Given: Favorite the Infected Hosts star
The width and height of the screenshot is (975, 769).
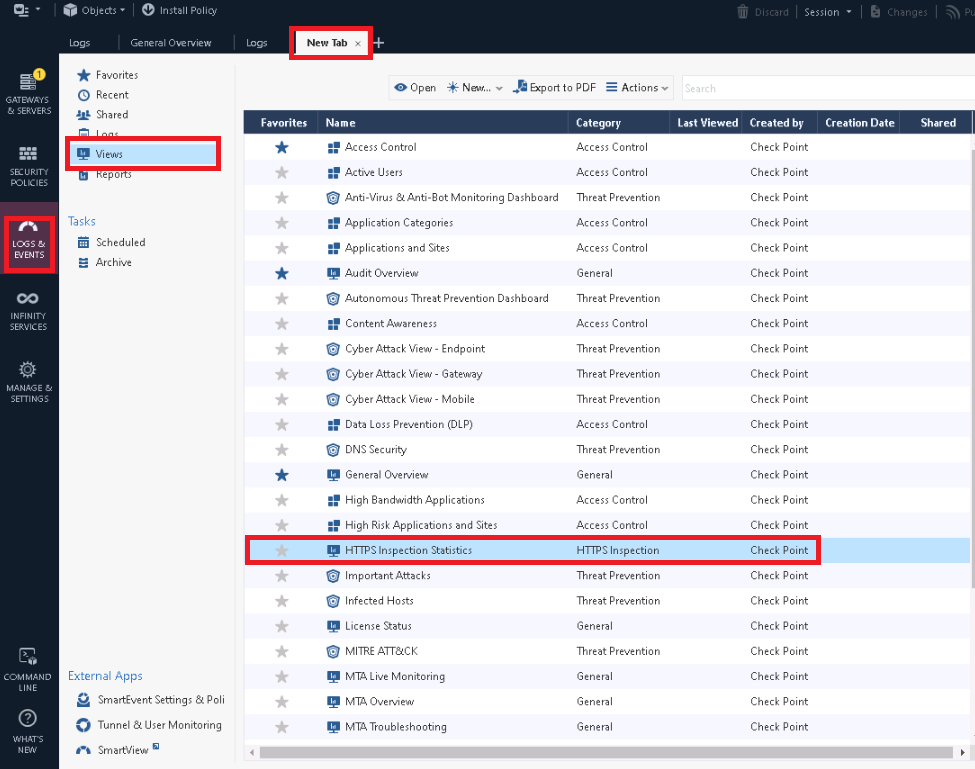Looking at the screenshot, I should 282,601.
